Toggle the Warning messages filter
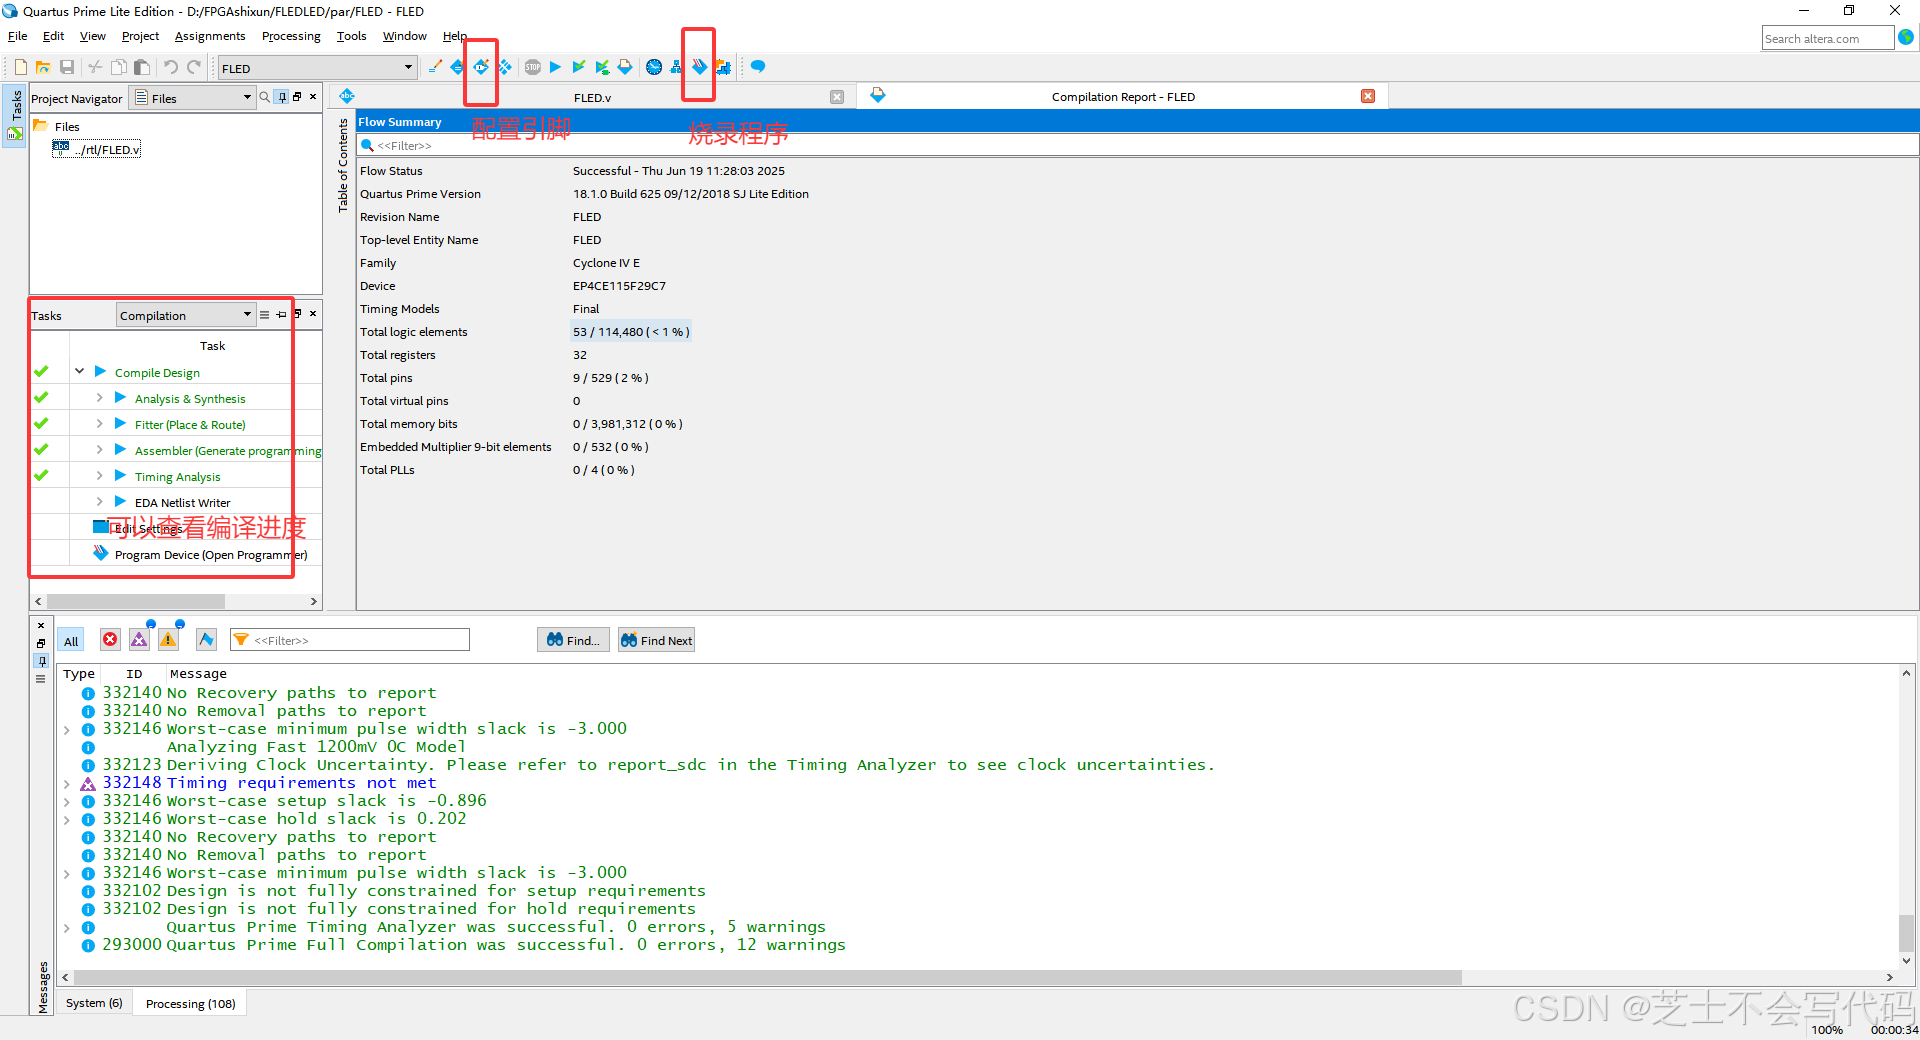 point(168,640)
